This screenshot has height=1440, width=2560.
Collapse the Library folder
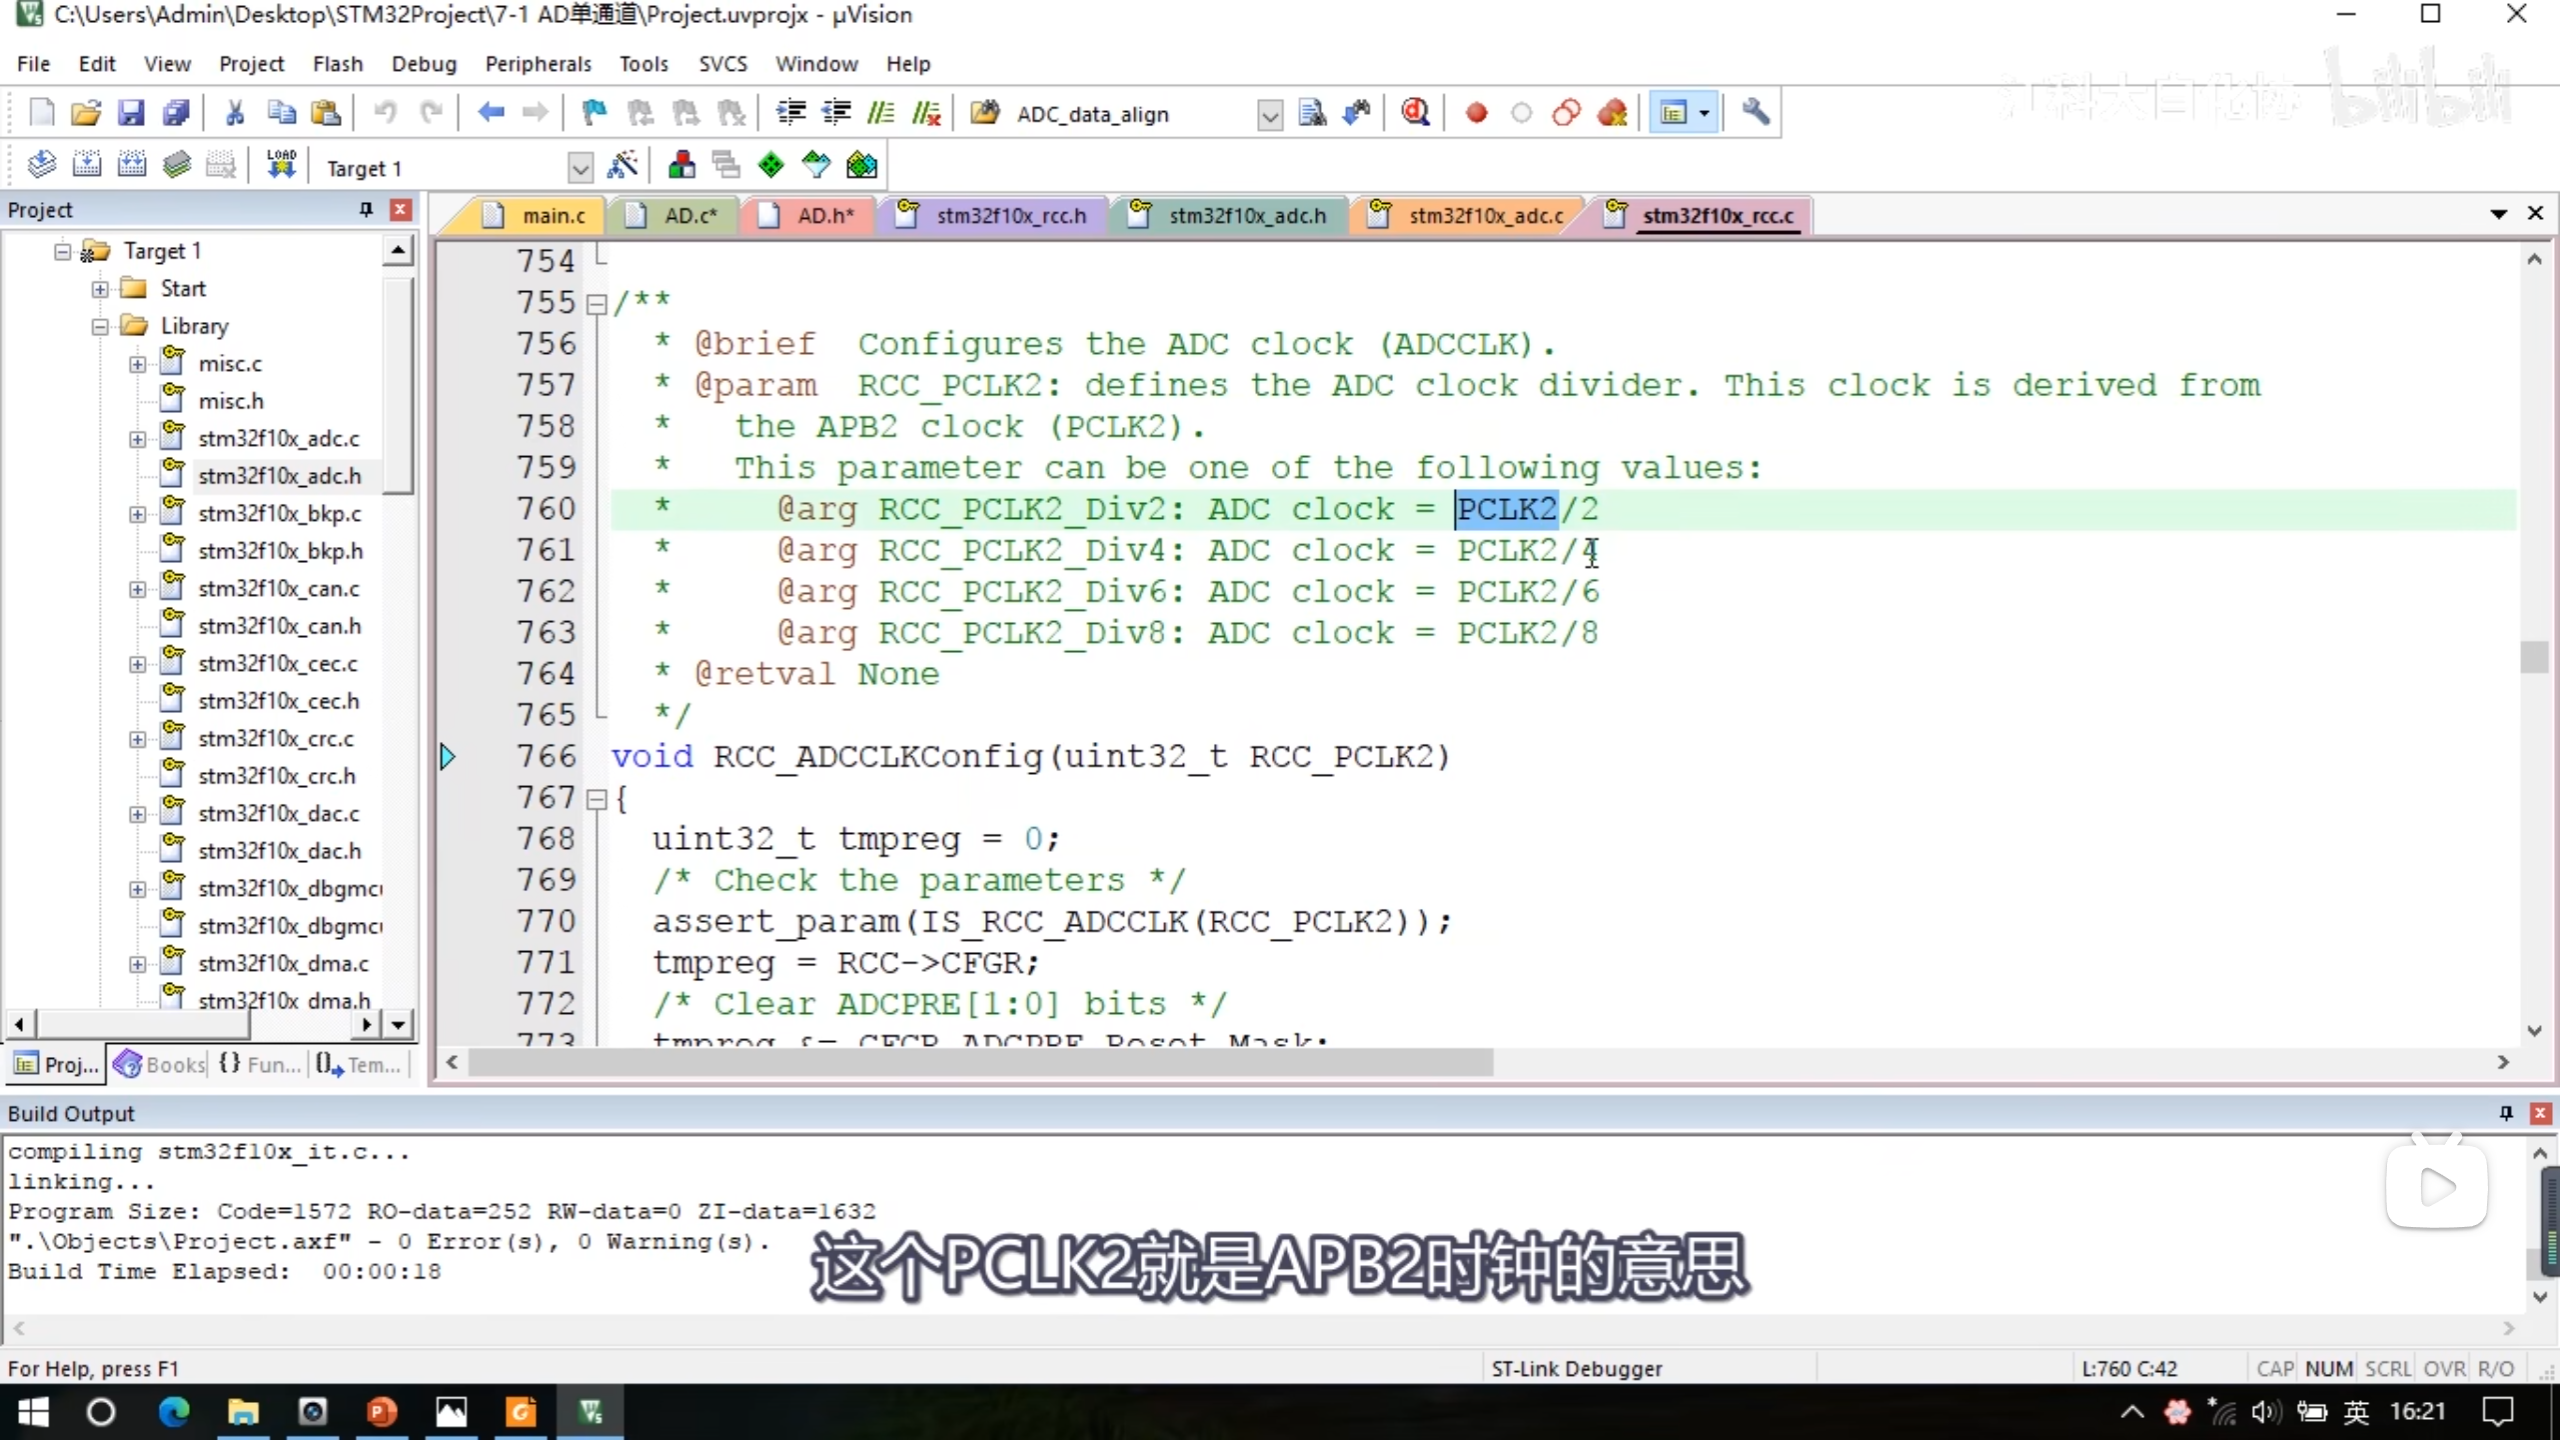[x=100, y=327]
